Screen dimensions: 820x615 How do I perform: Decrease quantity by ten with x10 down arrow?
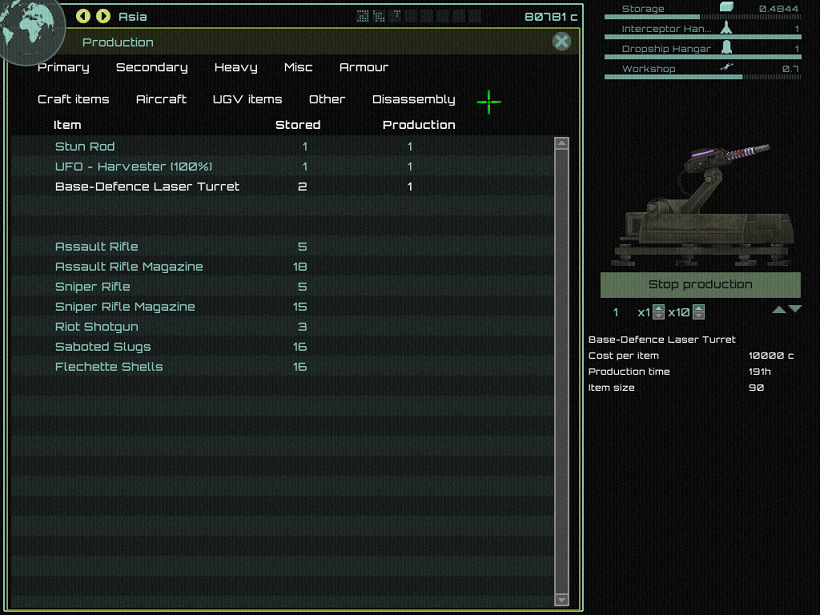point(699,316)
